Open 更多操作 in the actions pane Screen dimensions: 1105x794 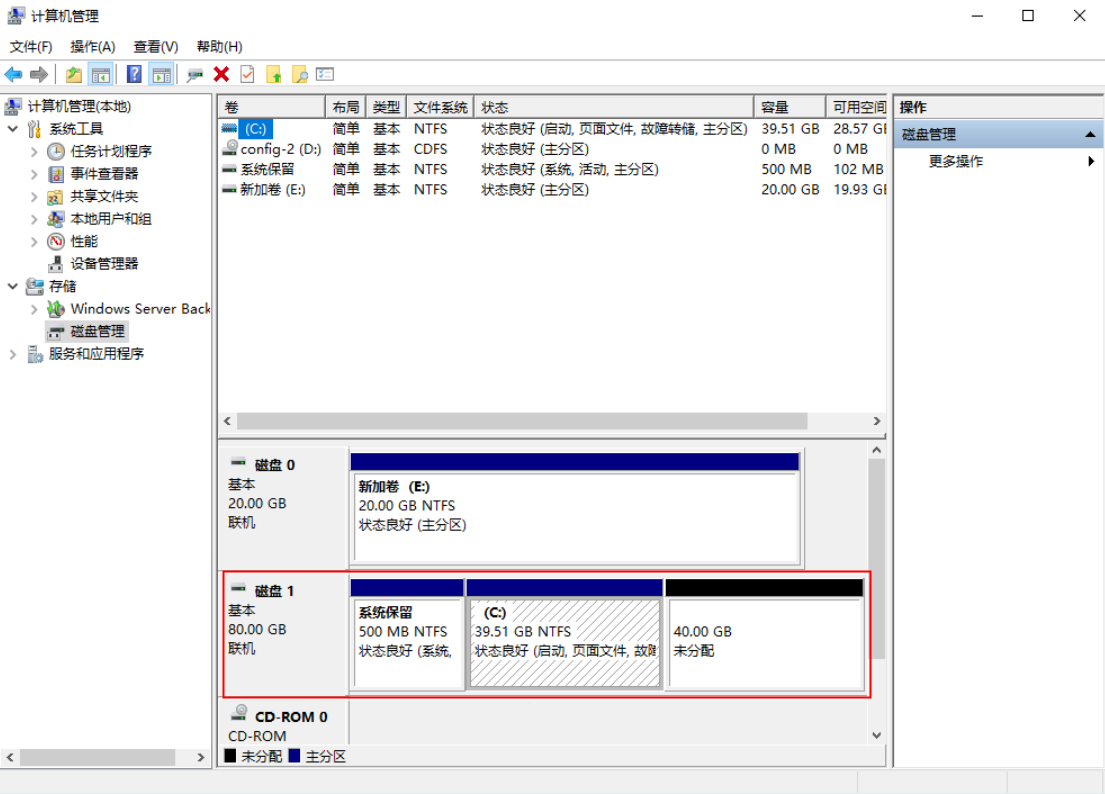tap(956, 161)
